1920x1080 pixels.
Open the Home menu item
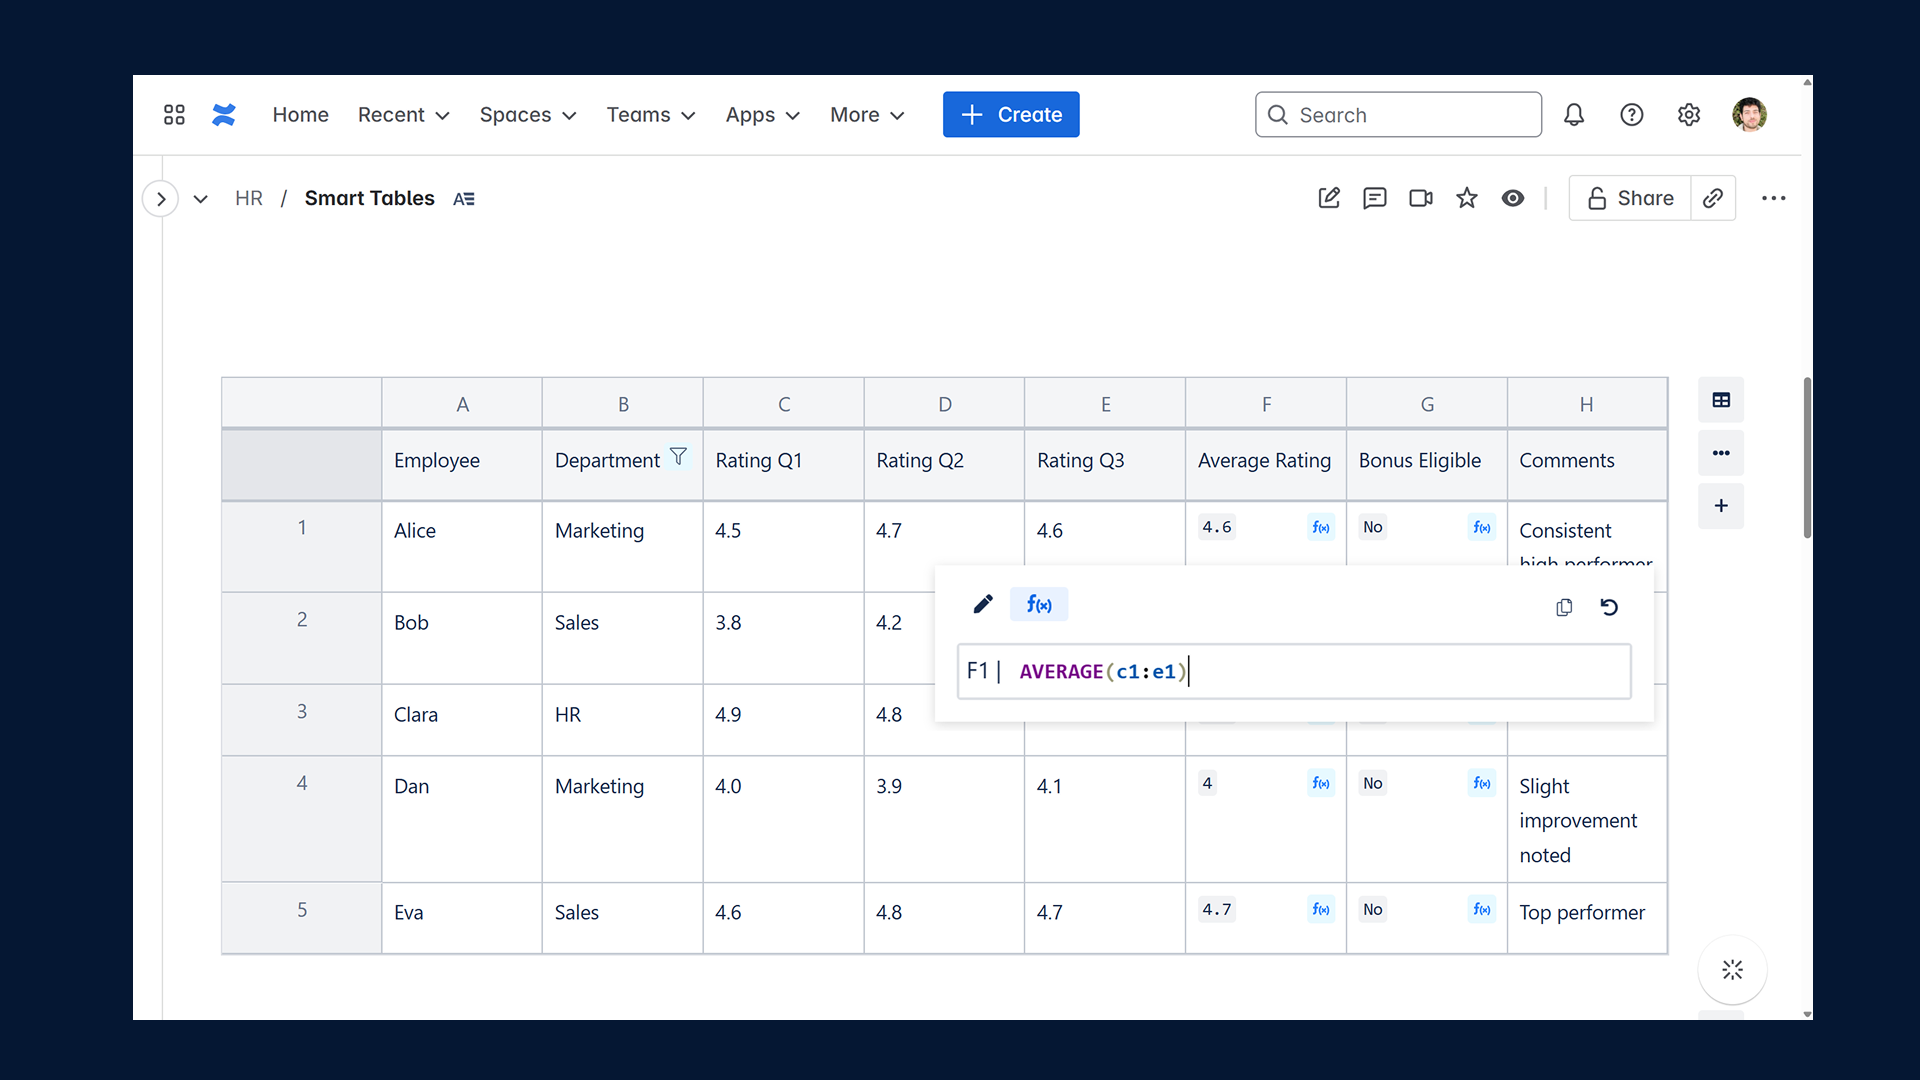click(x=300, y=115)
